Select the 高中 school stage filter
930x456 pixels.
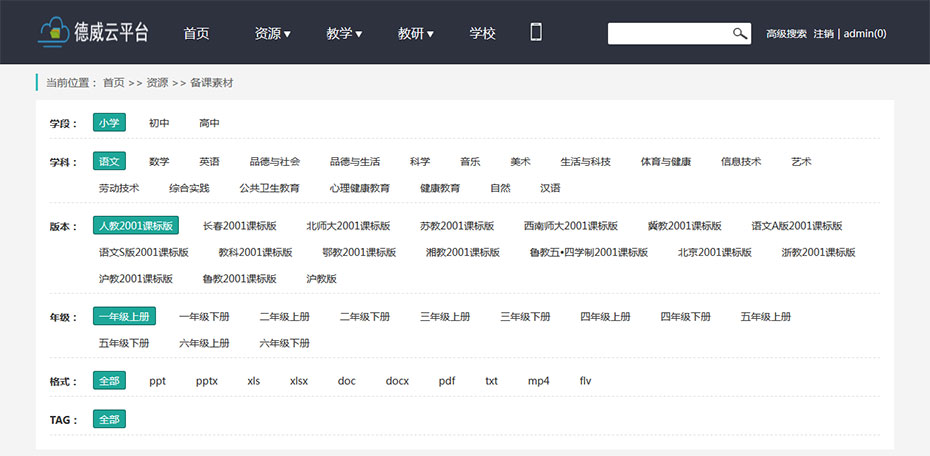coord(209,123)
